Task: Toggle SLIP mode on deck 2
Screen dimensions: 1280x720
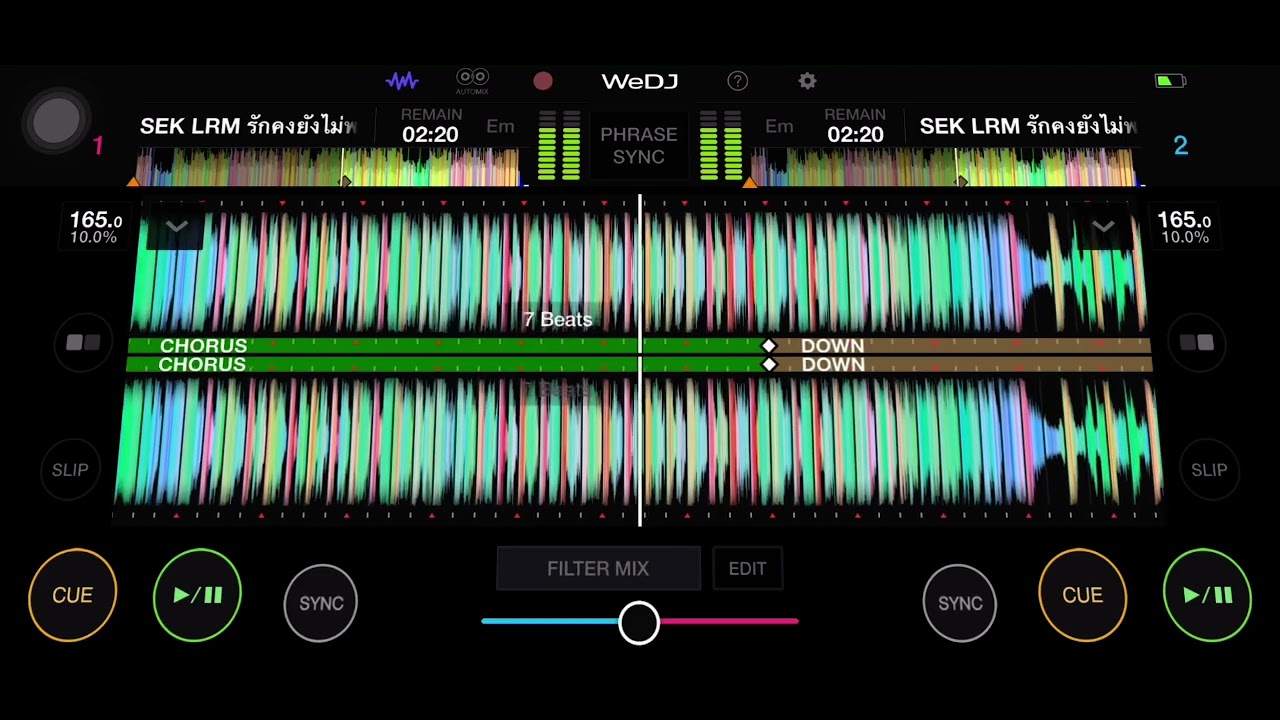Action: coord(1209,470)
